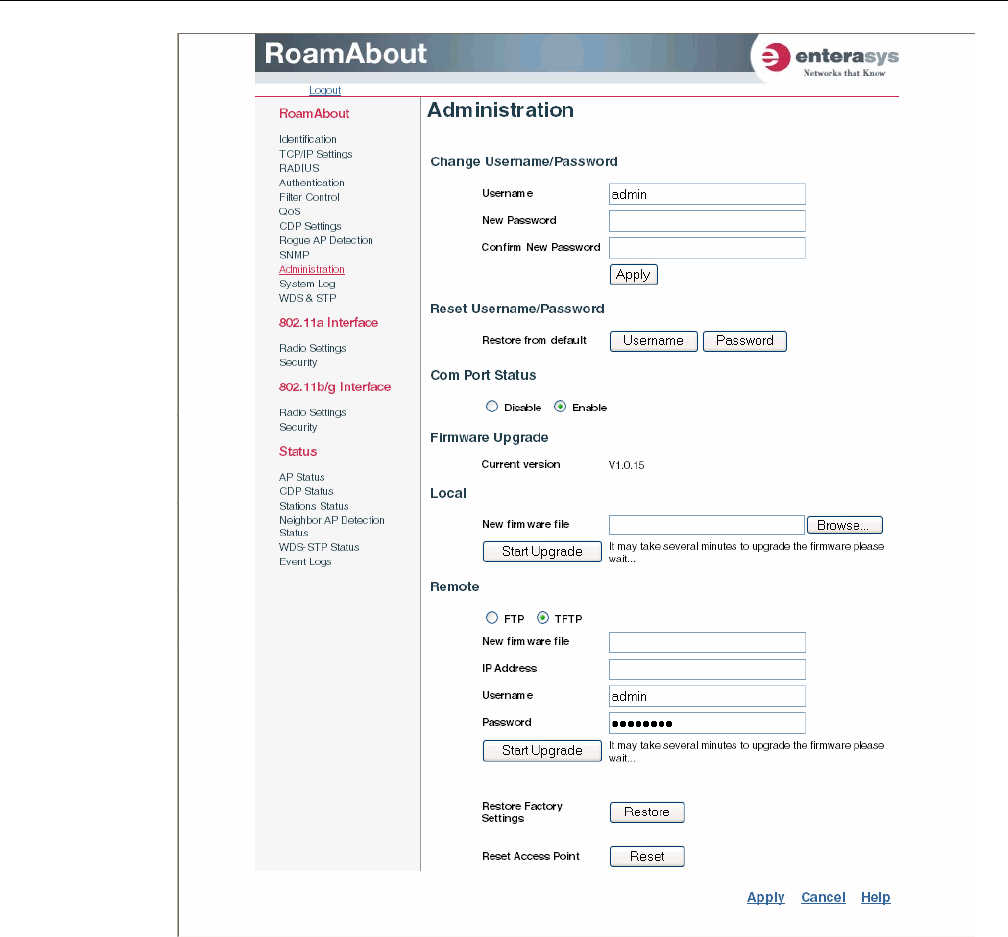Focus the New Password field

707,221
